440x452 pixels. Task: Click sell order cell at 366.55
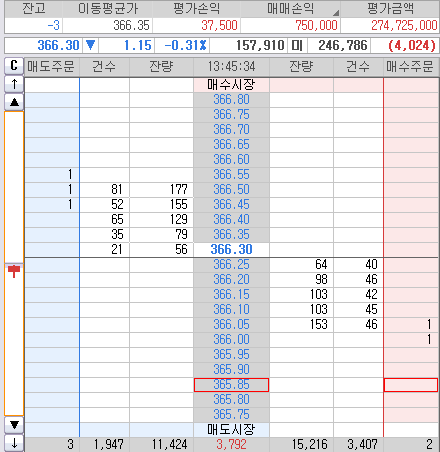pos(52,174)
